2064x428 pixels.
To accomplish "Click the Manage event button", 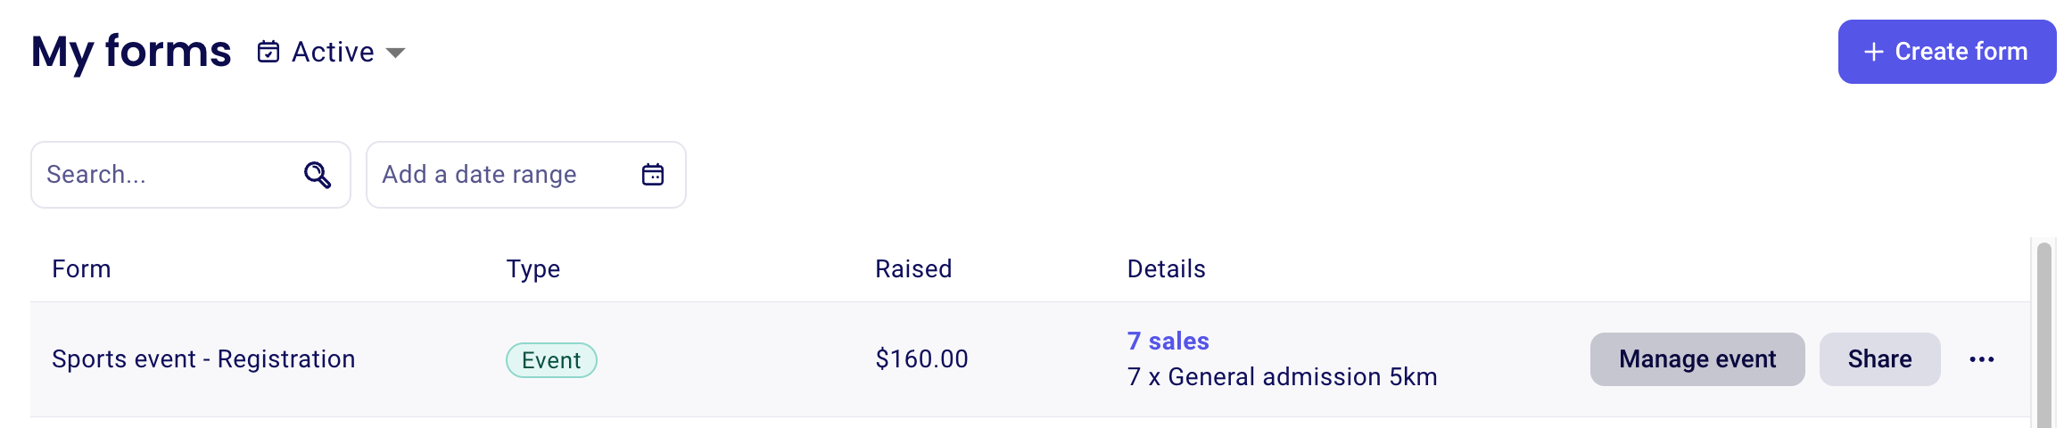I will [x=1696, y=359].
